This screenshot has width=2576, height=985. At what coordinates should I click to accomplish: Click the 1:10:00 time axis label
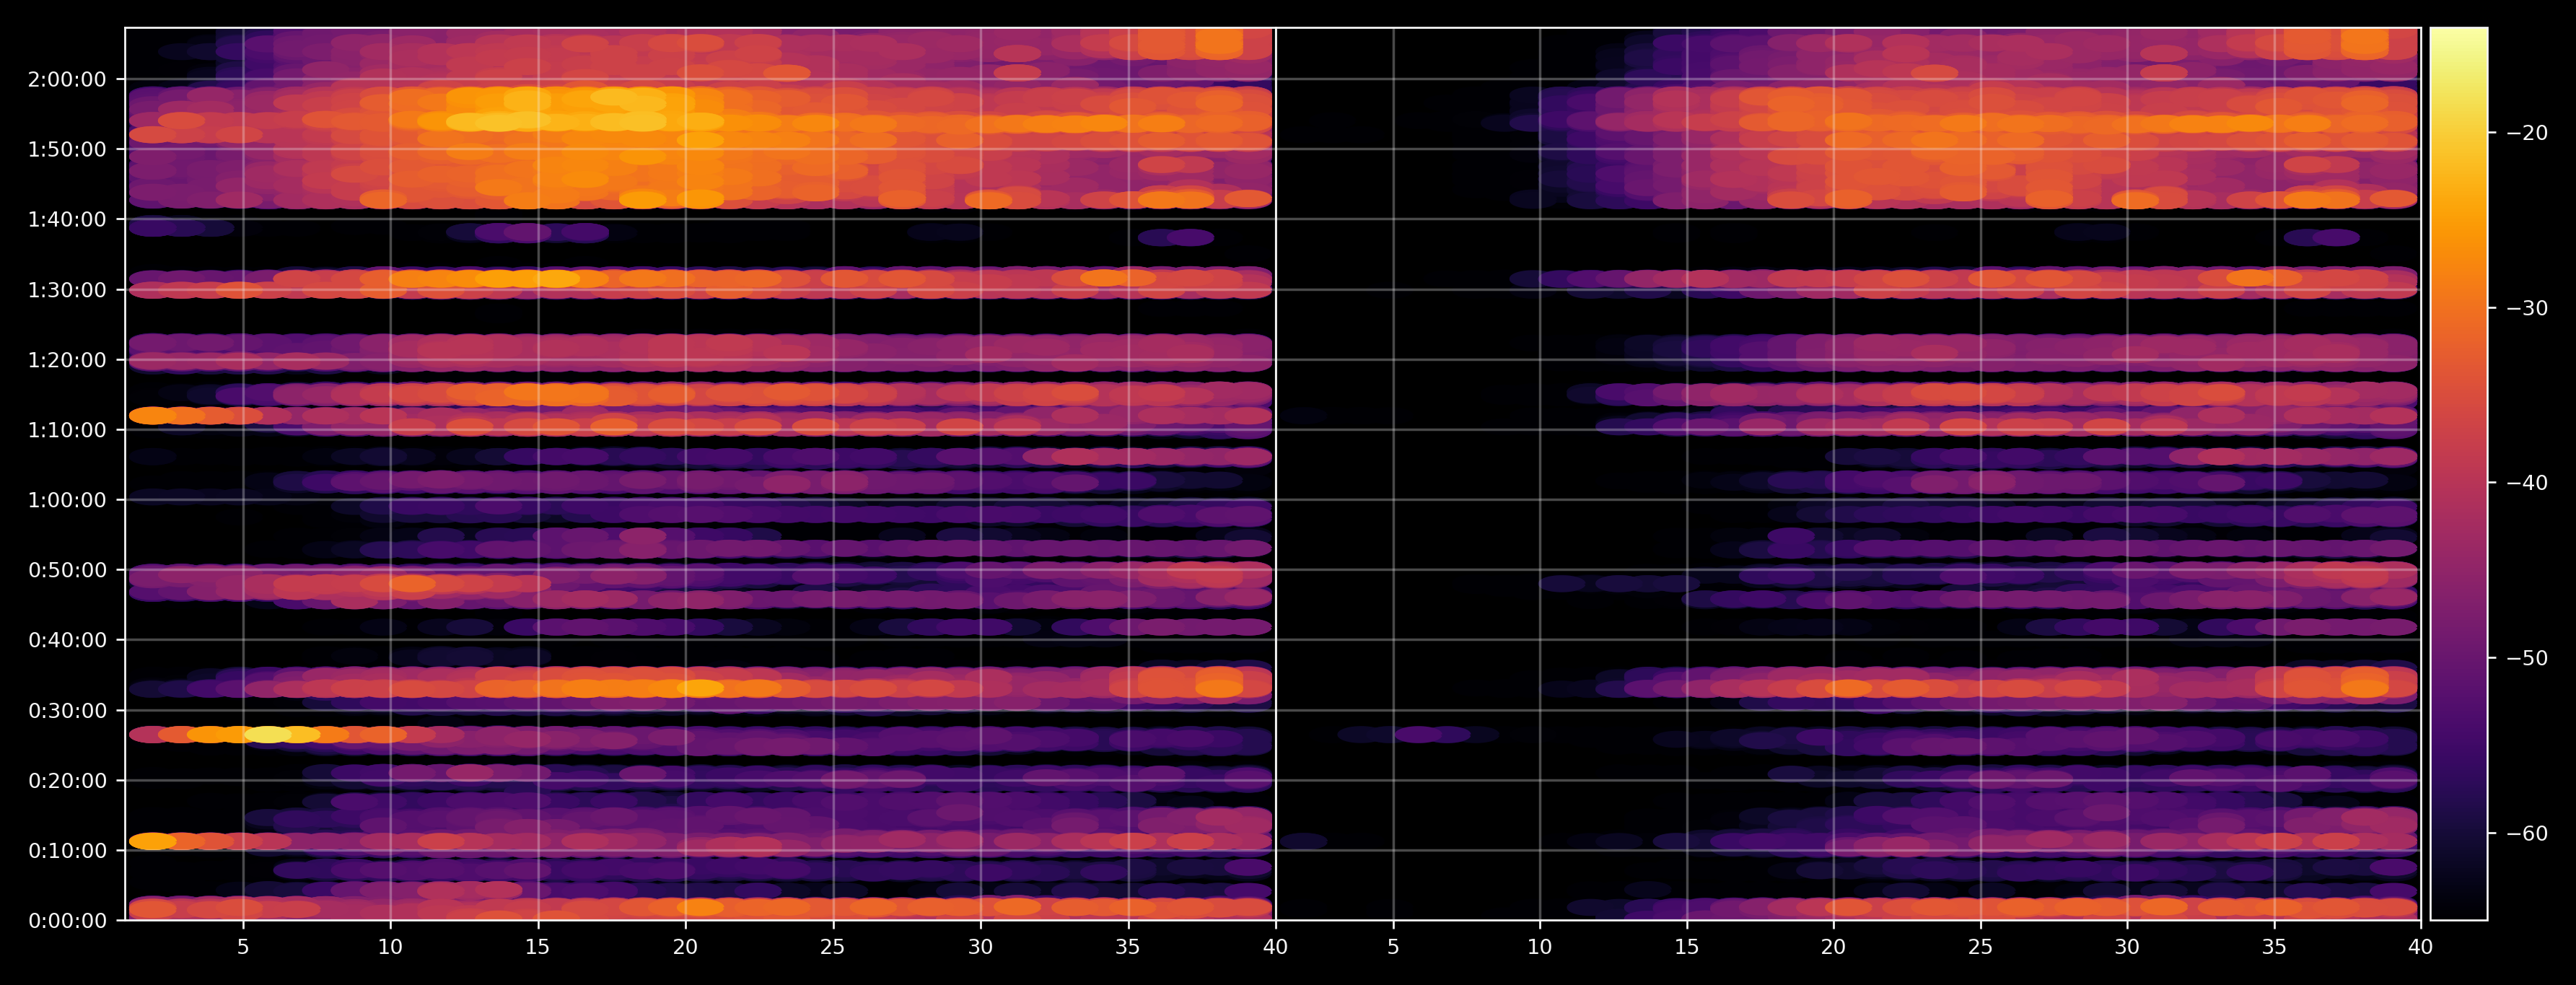67,430
